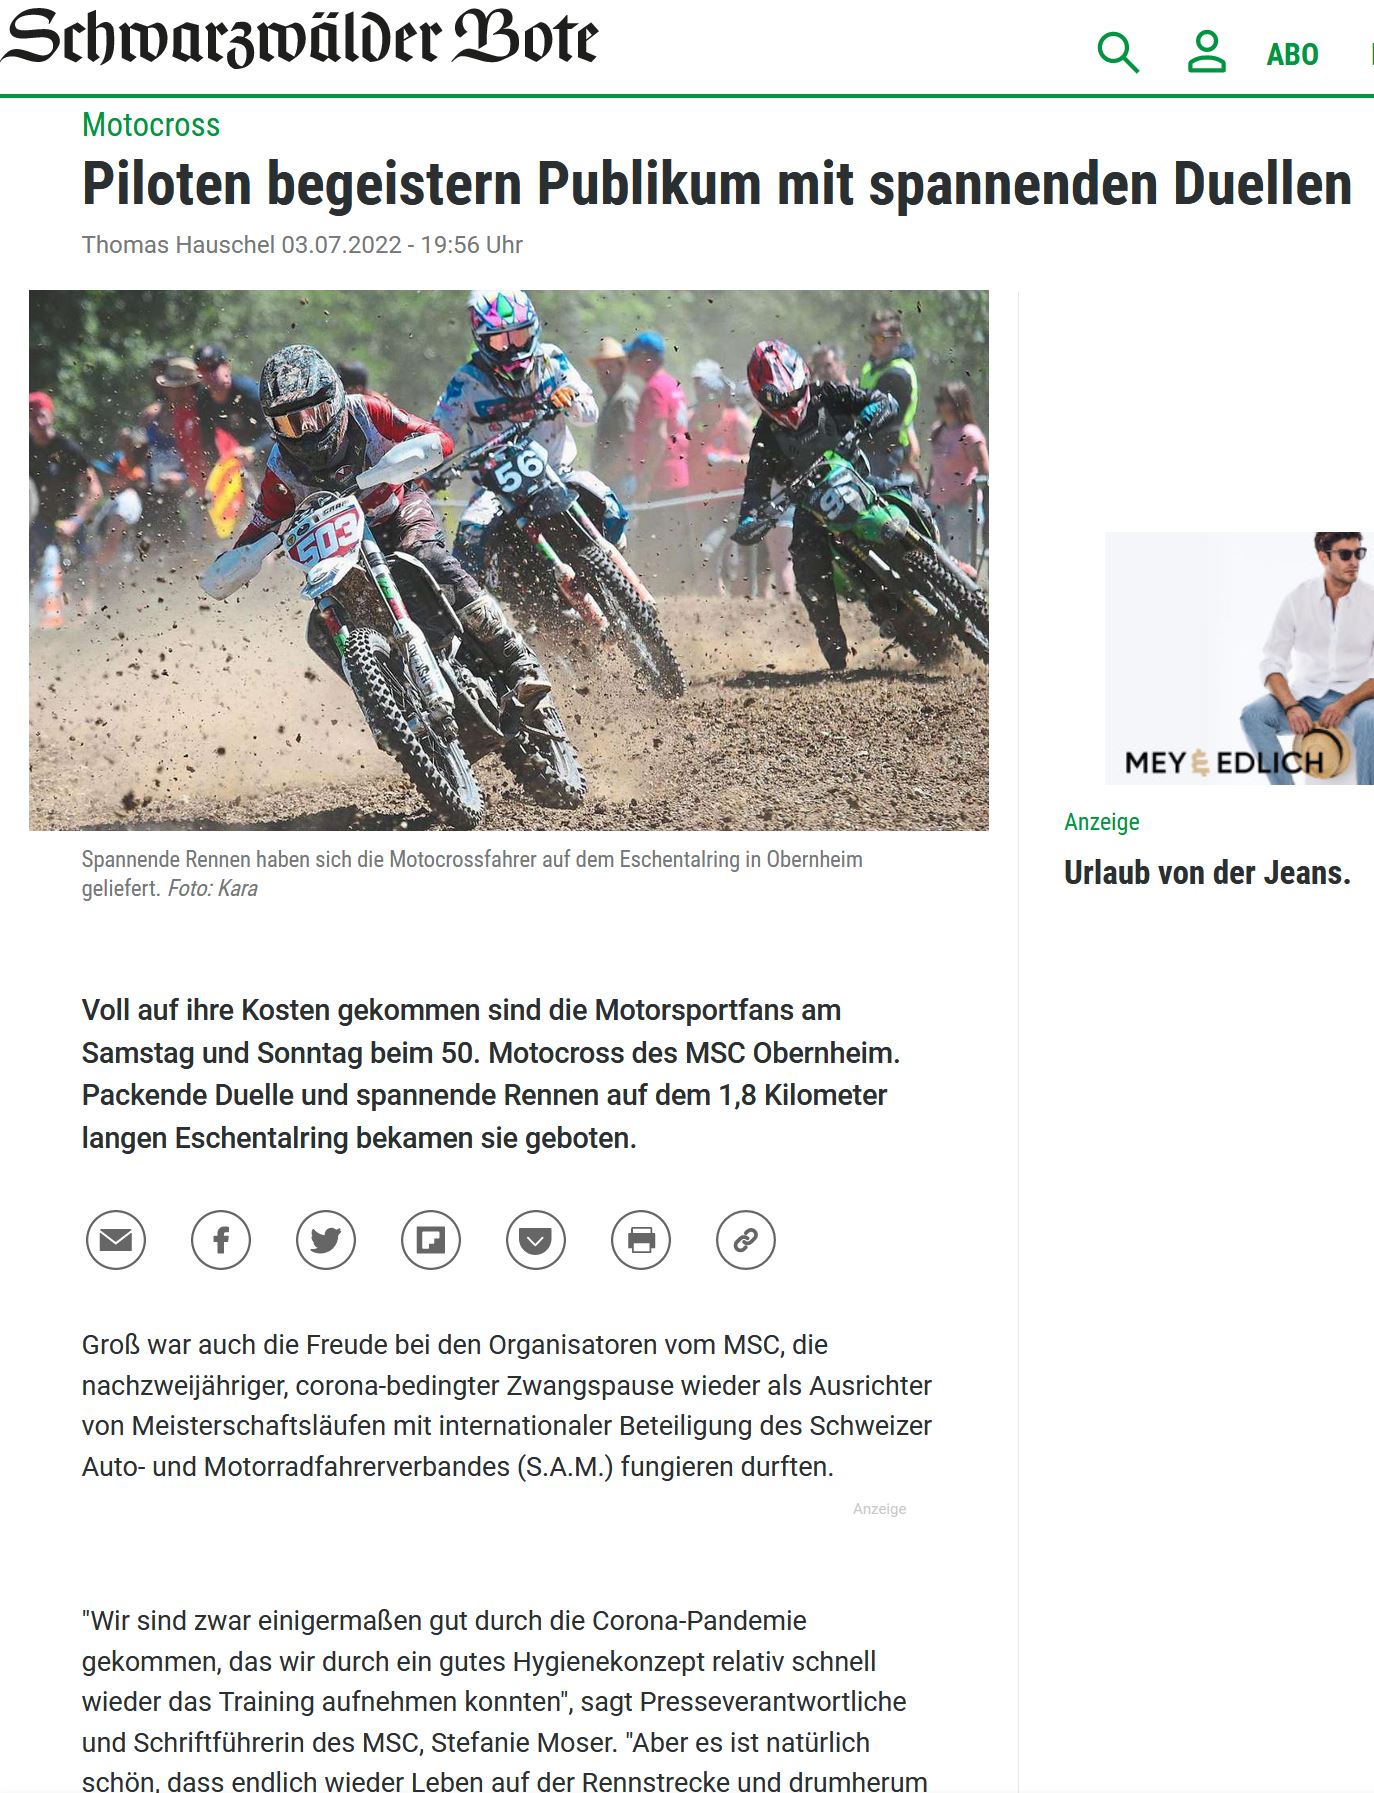Click the green Anzeige label above ad title
This screenshot has height=1793, width=1374.
point(1102,822)
